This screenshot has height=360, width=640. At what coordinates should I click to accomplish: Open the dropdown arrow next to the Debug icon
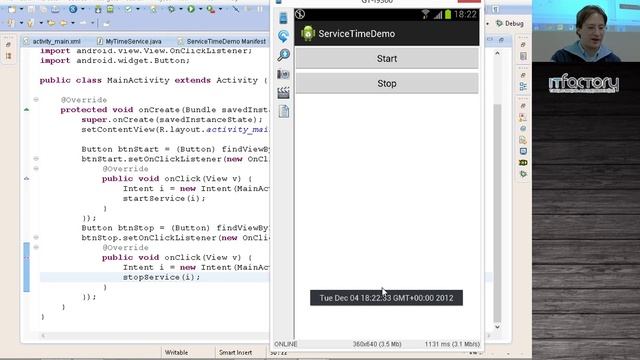point(181,9)
